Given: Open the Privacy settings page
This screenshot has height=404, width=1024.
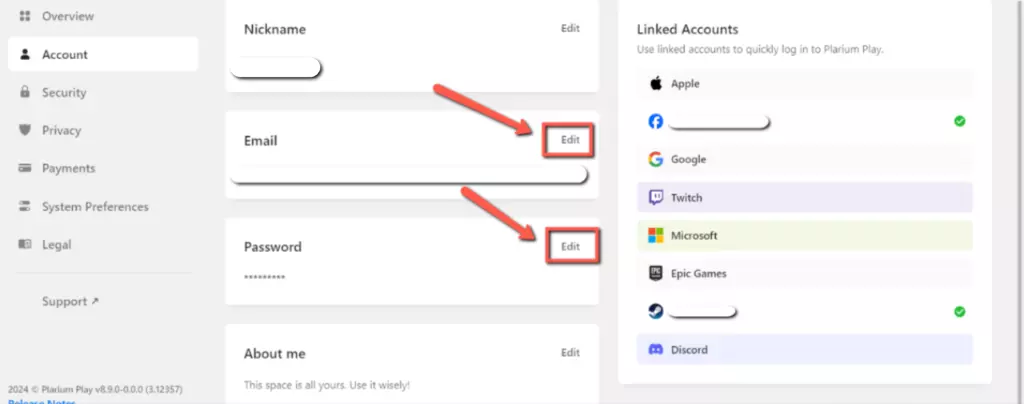Looking at the screenshot, I should coord(61,131).
